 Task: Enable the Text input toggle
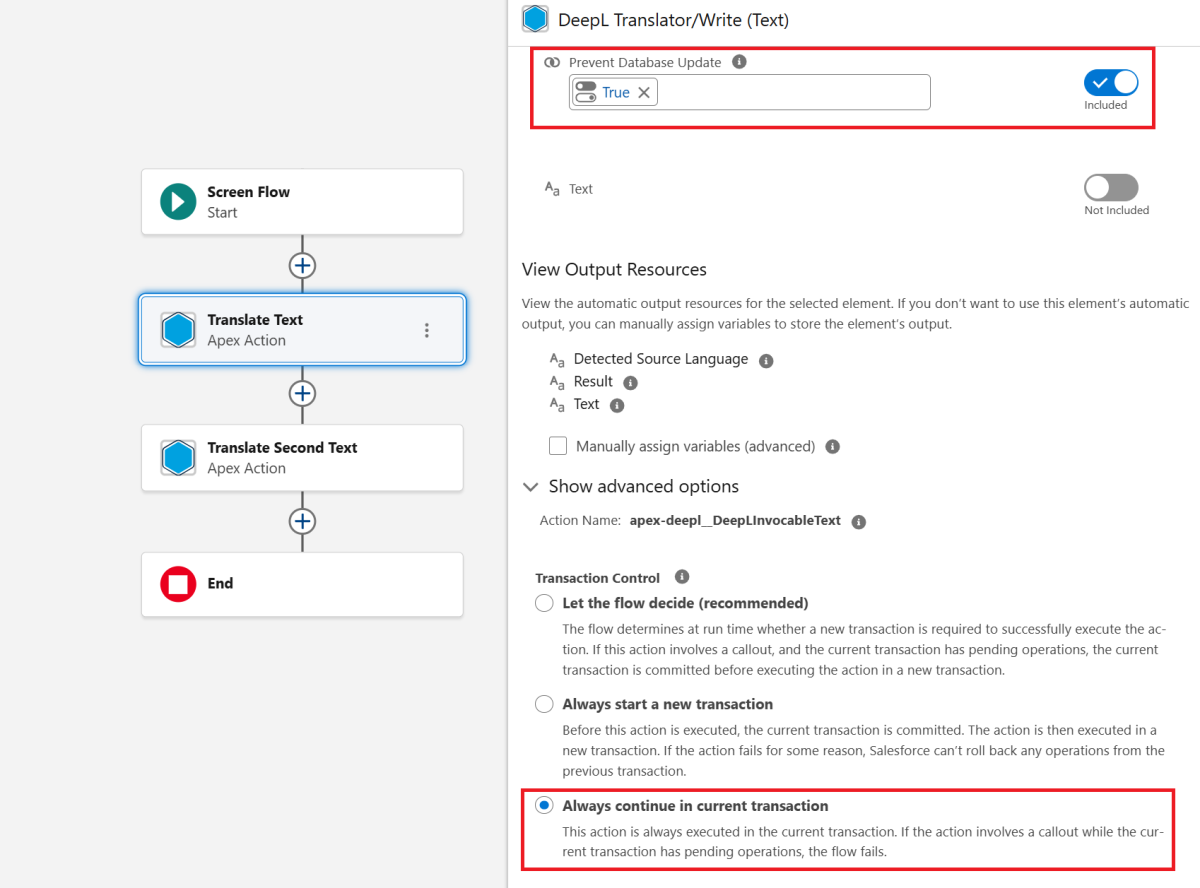pos(1111,188)
